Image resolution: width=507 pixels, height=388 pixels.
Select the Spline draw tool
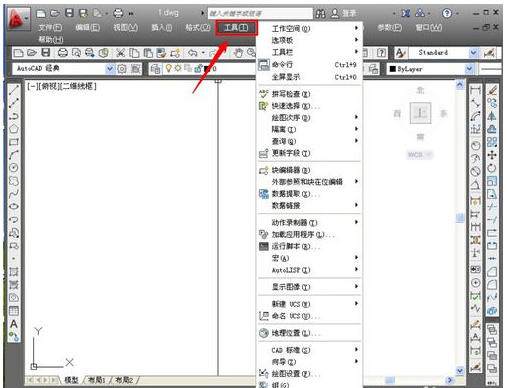14,194
